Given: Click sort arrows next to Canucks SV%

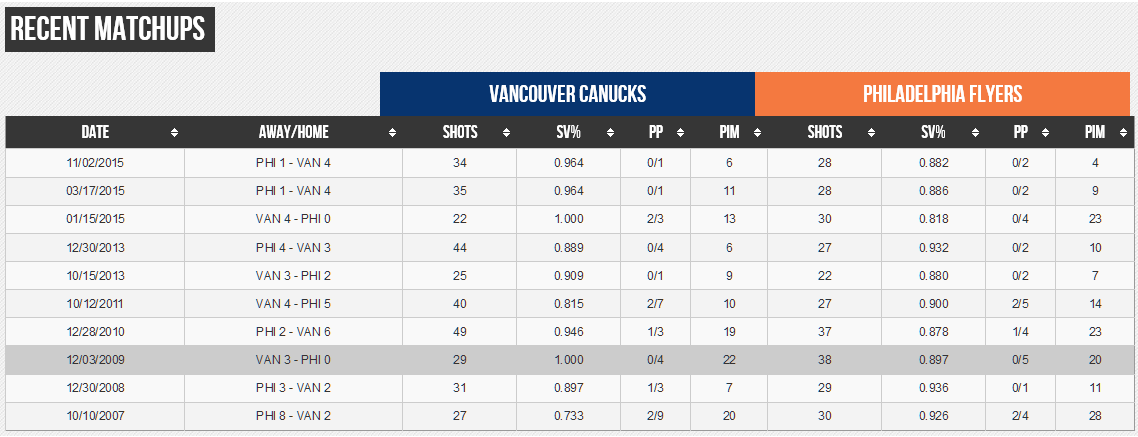Looking at the screenshot, I should [x=610, y=133].
